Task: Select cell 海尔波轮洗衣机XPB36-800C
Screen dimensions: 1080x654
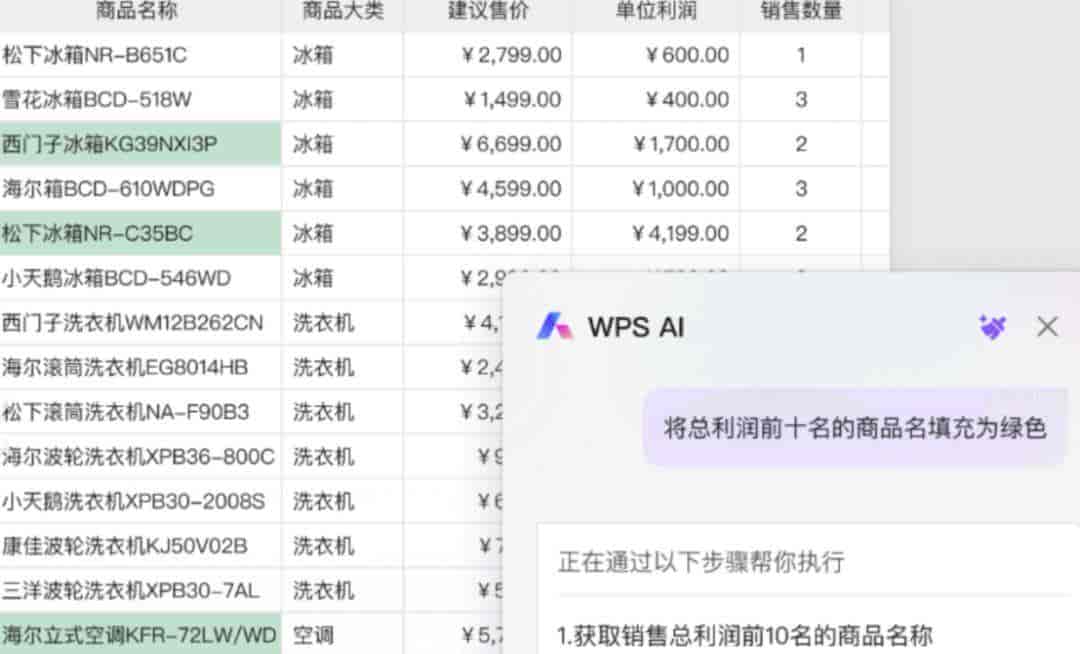Action: point(140,456)
